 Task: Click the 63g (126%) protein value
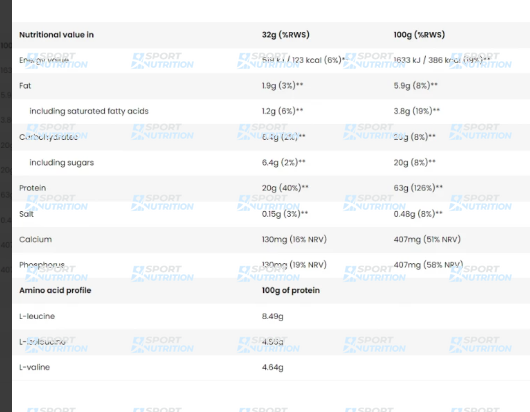pos(418,188)
